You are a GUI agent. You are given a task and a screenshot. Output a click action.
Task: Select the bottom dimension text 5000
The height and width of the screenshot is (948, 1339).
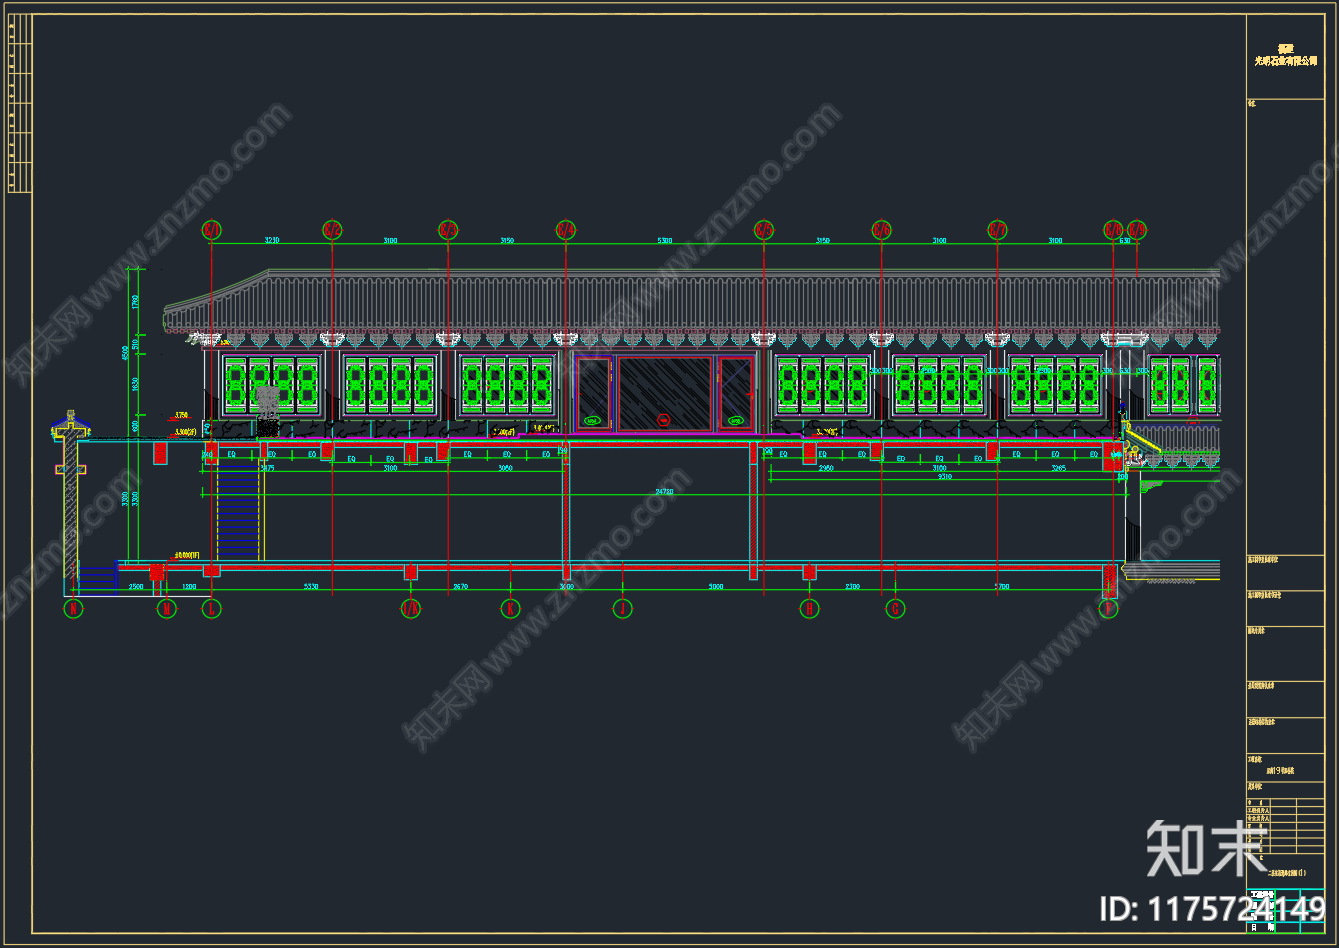(716, 587)
